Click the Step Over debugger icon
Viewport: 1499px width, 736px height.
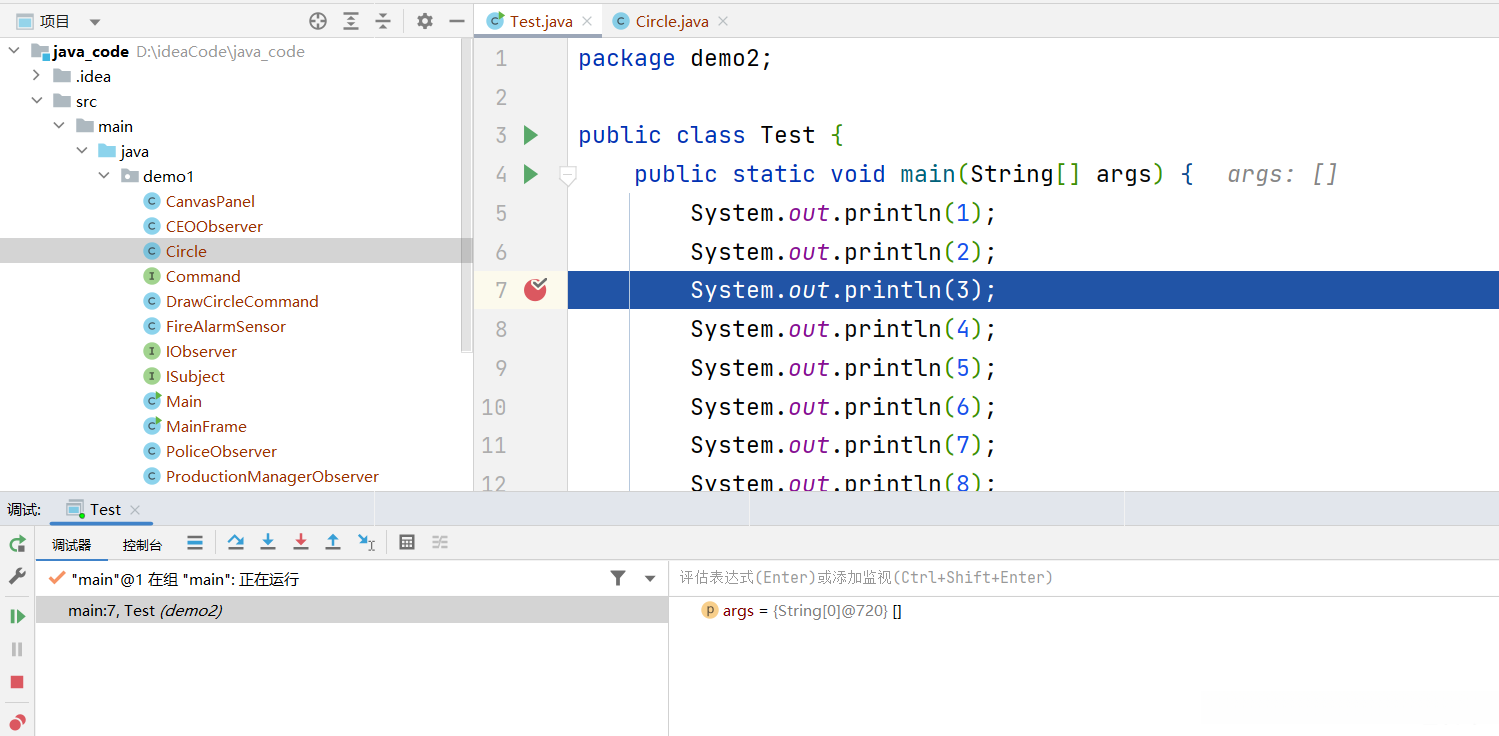(x=236, y=542)
